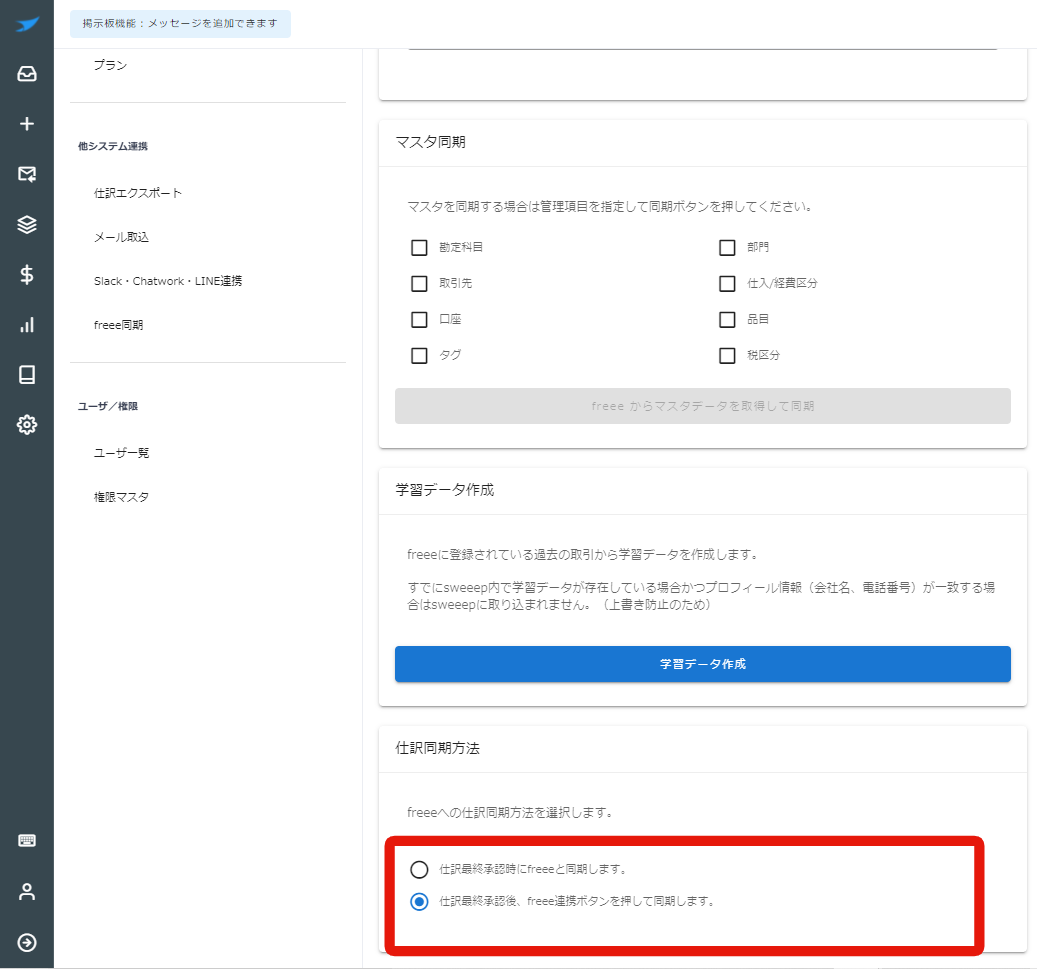
Task: Click the 掲示板機能 message banner
Action: pyautogui.click(x=180, y=24)
